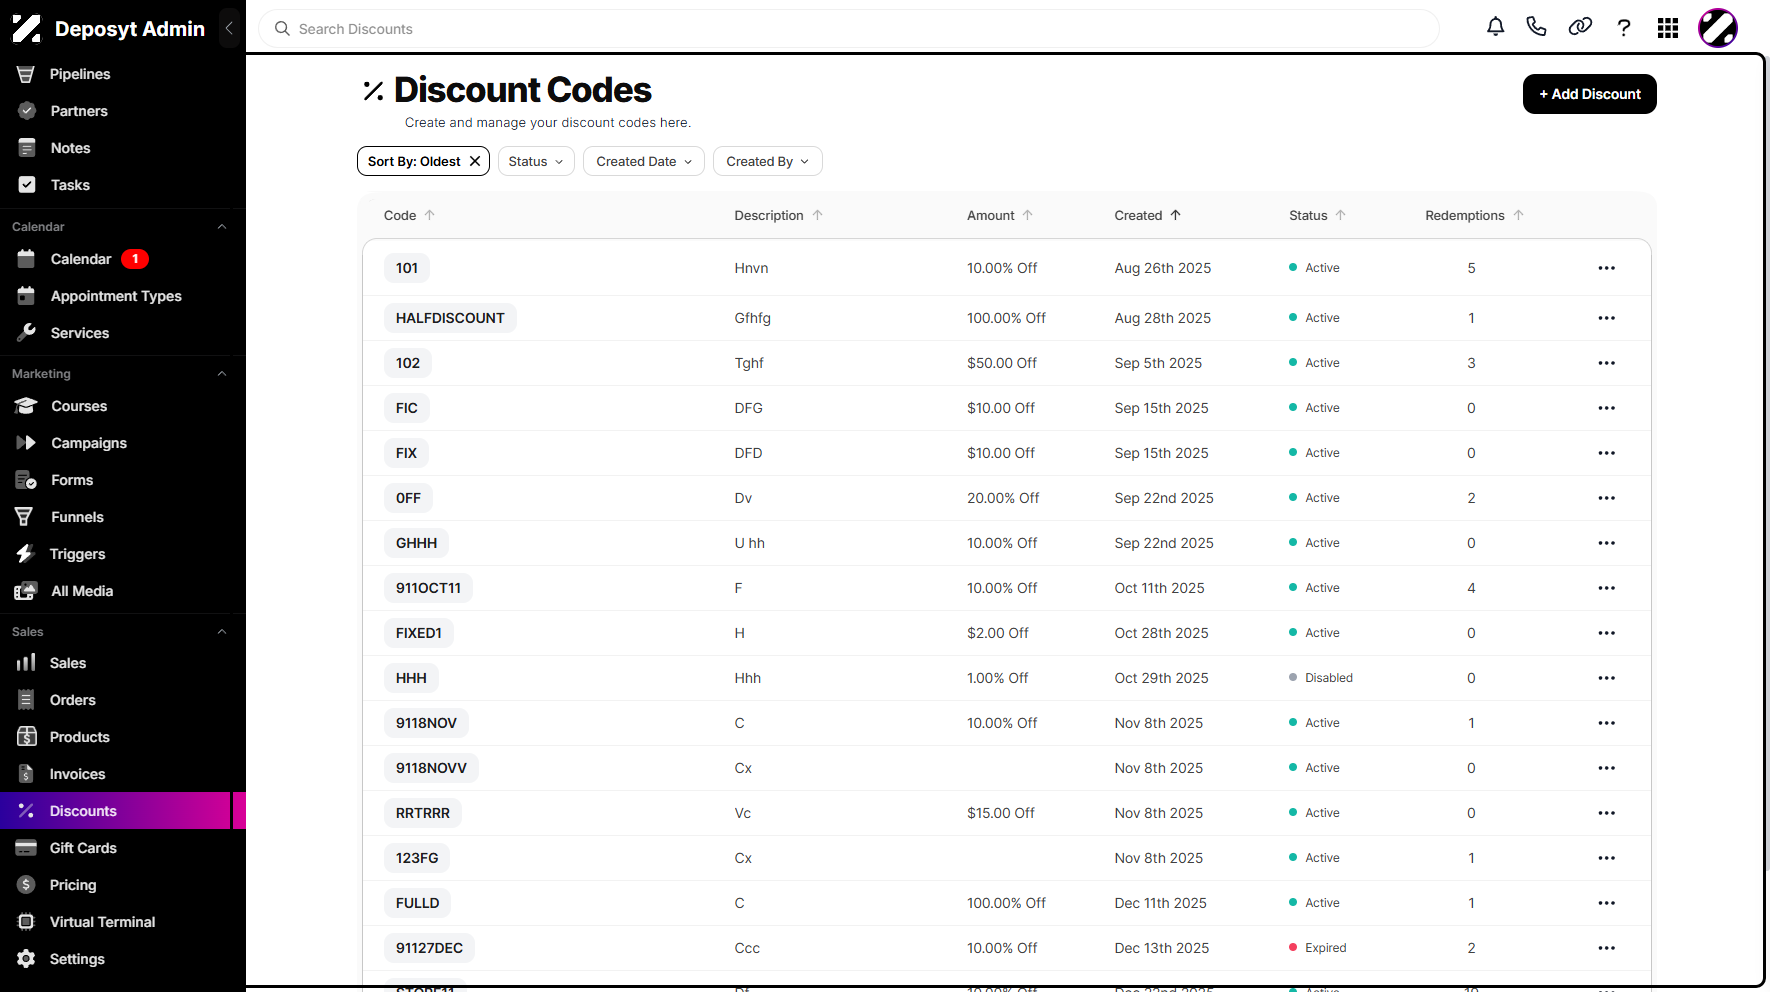Image resolution: width=1770 pixels, height=992 pixels.
Task: Click the phone dialer icon
Action: click(1537, 28)
